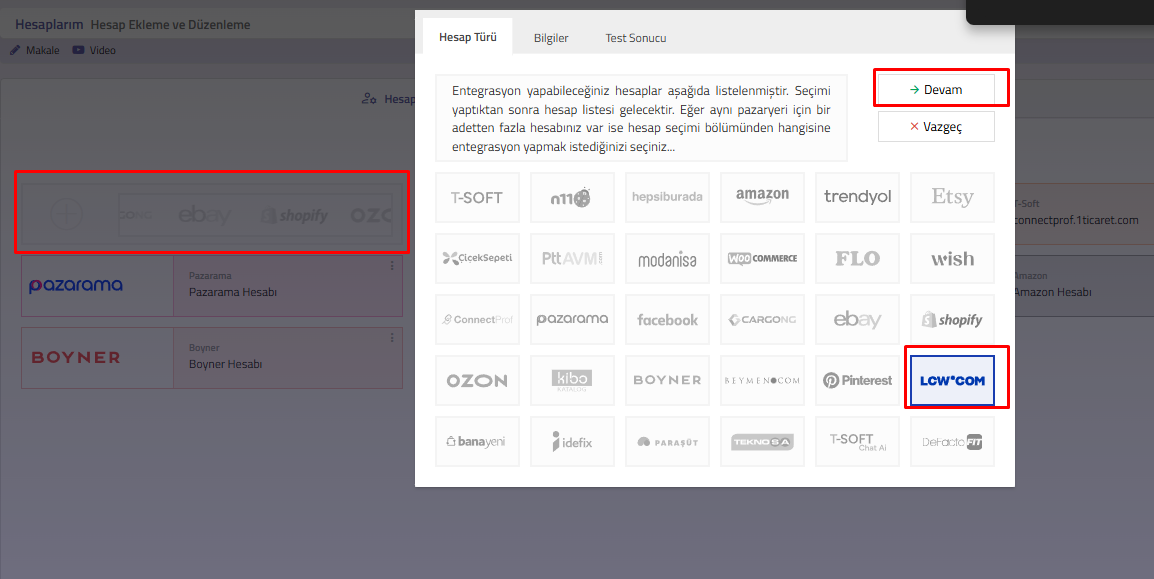
Task: Select the DeFacto tile
Action: pyautogui.click(x=952, y=441)
